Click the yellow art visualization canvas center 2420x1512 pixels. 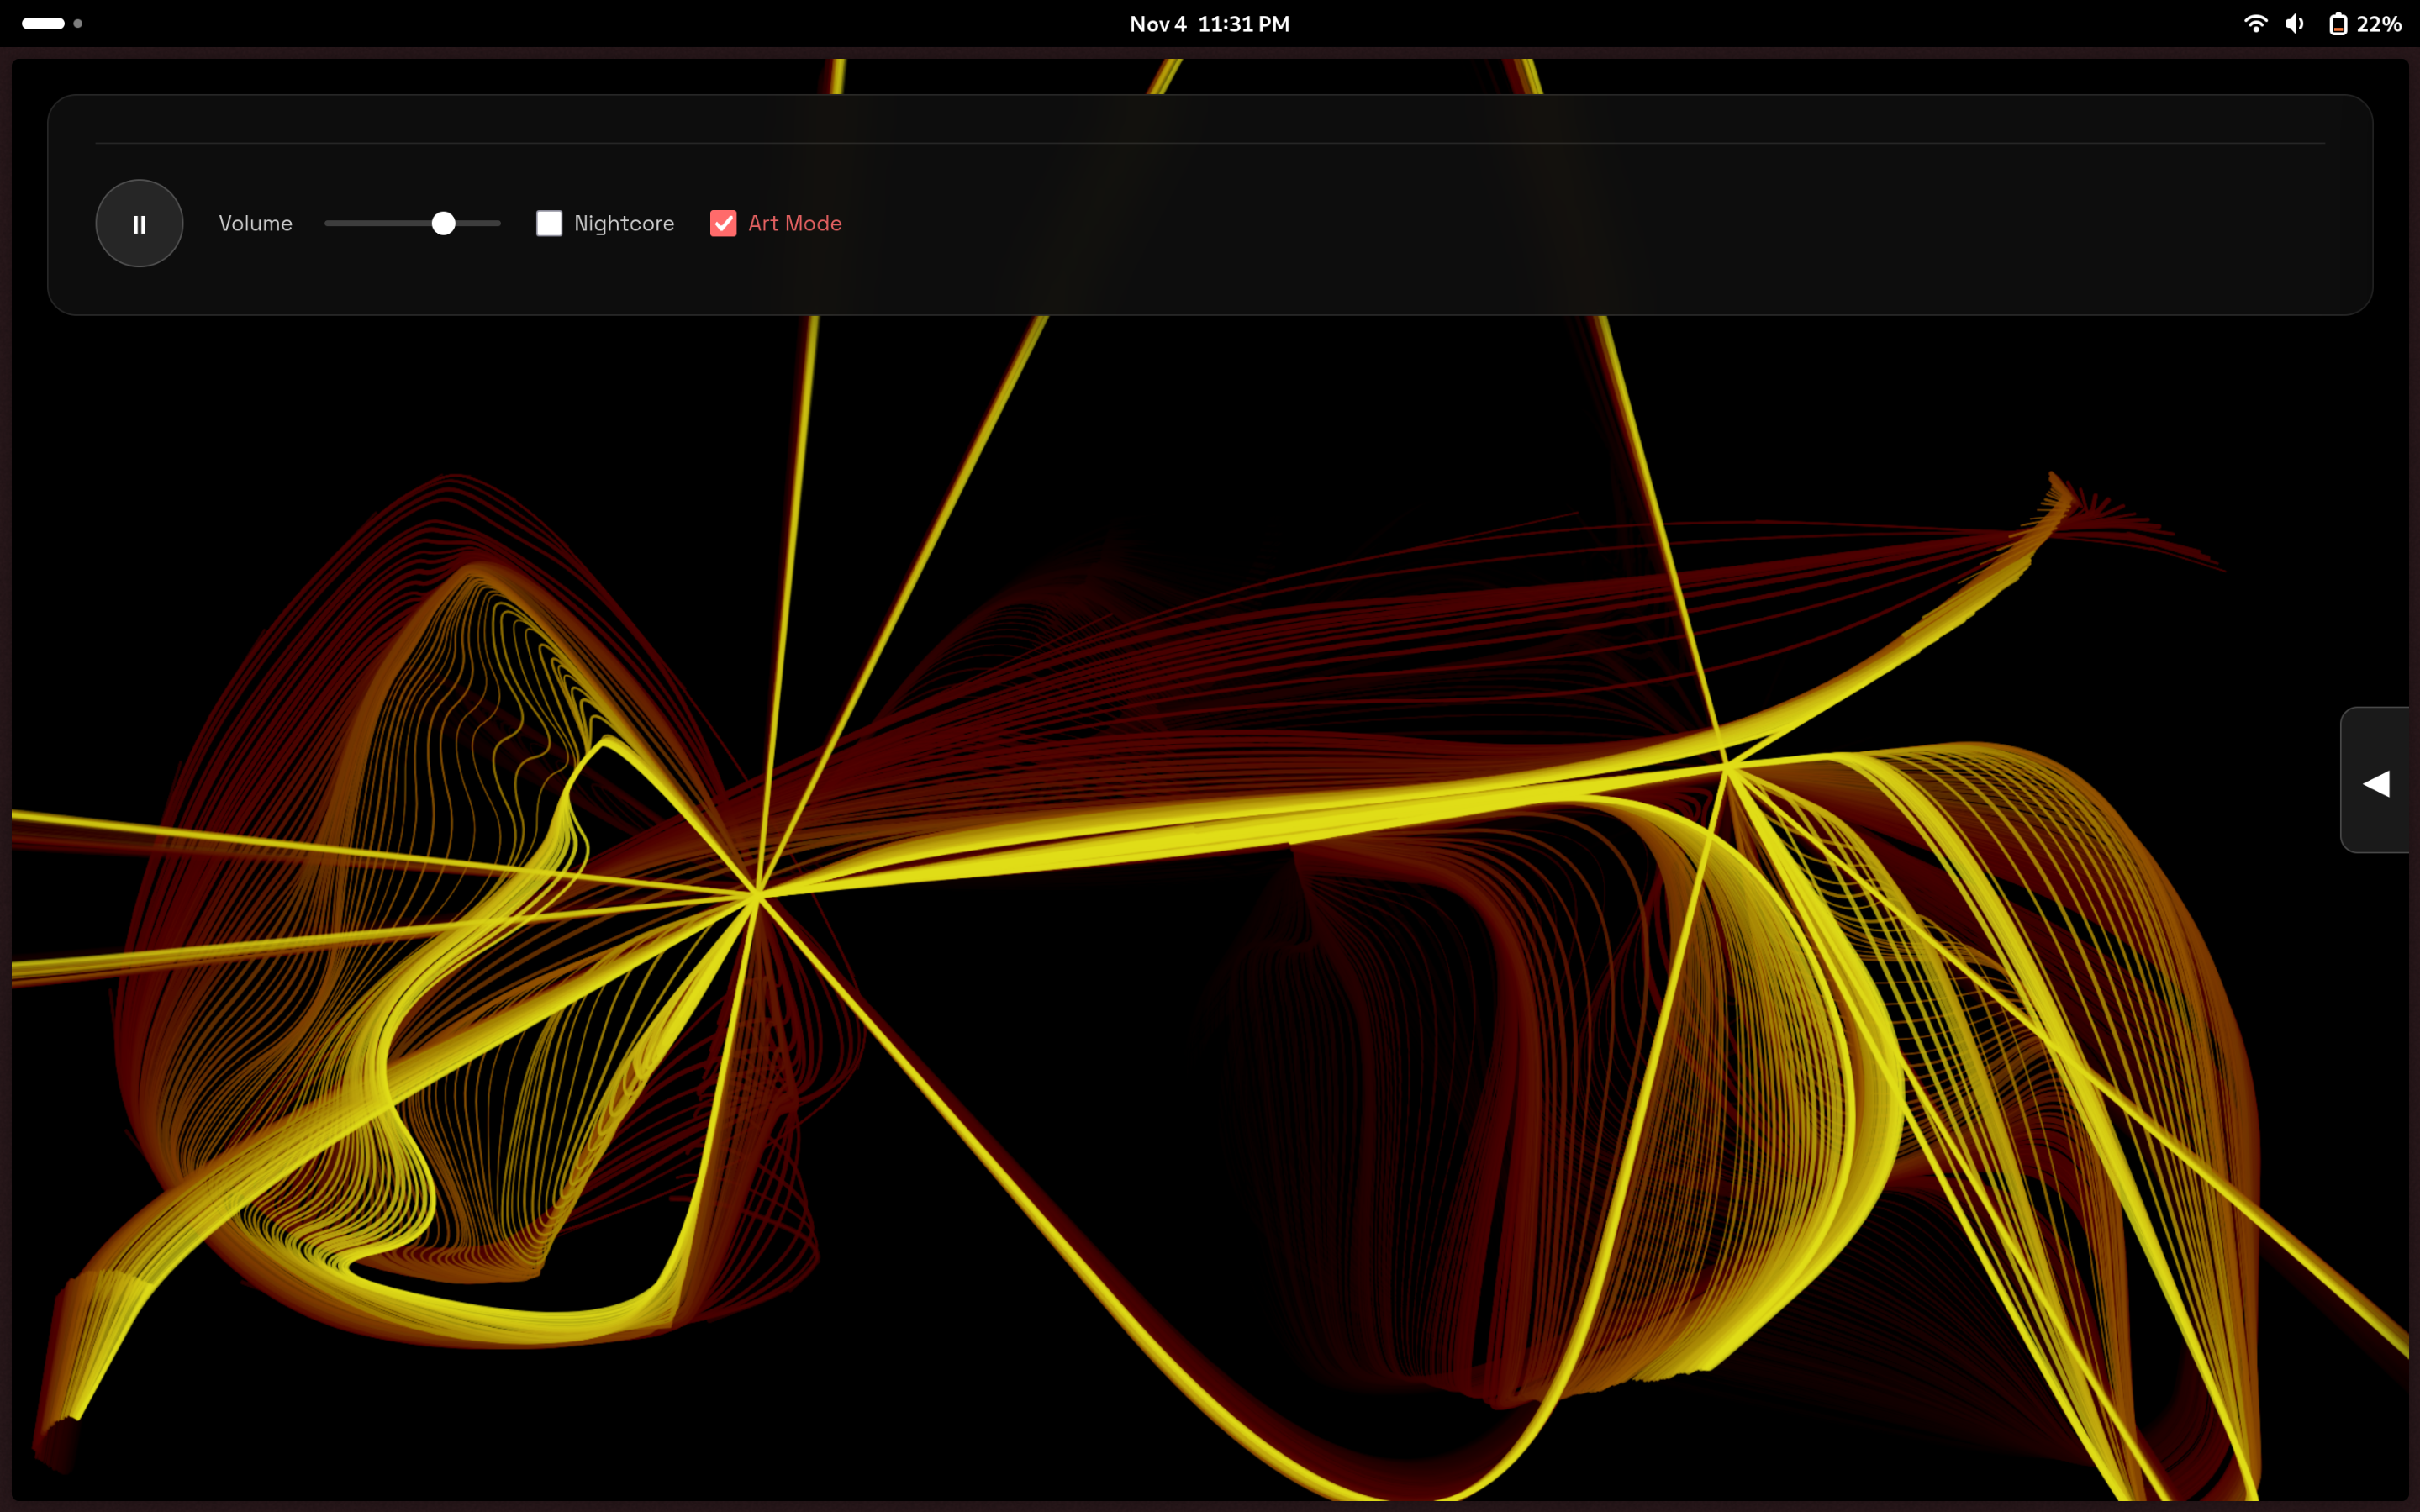1209,900
